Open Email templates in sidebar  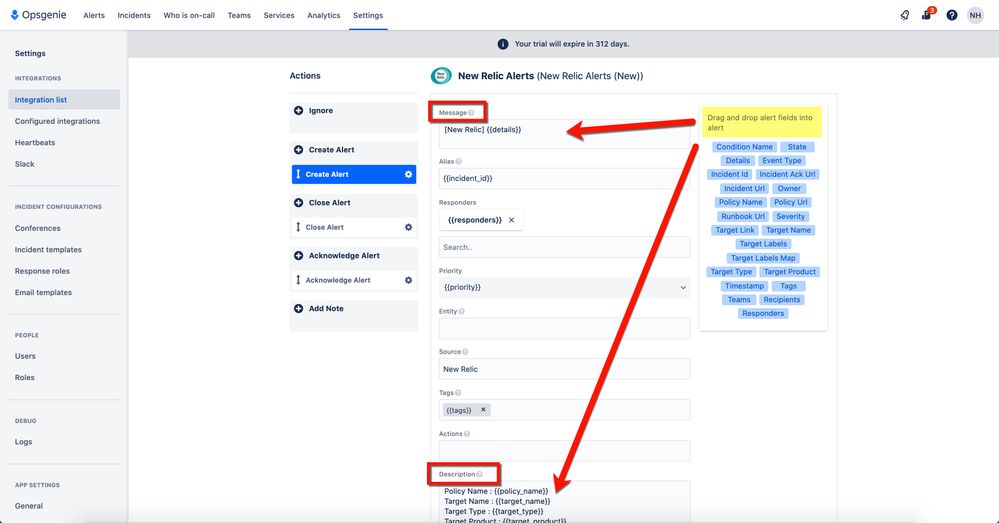(x=43, y=292)
